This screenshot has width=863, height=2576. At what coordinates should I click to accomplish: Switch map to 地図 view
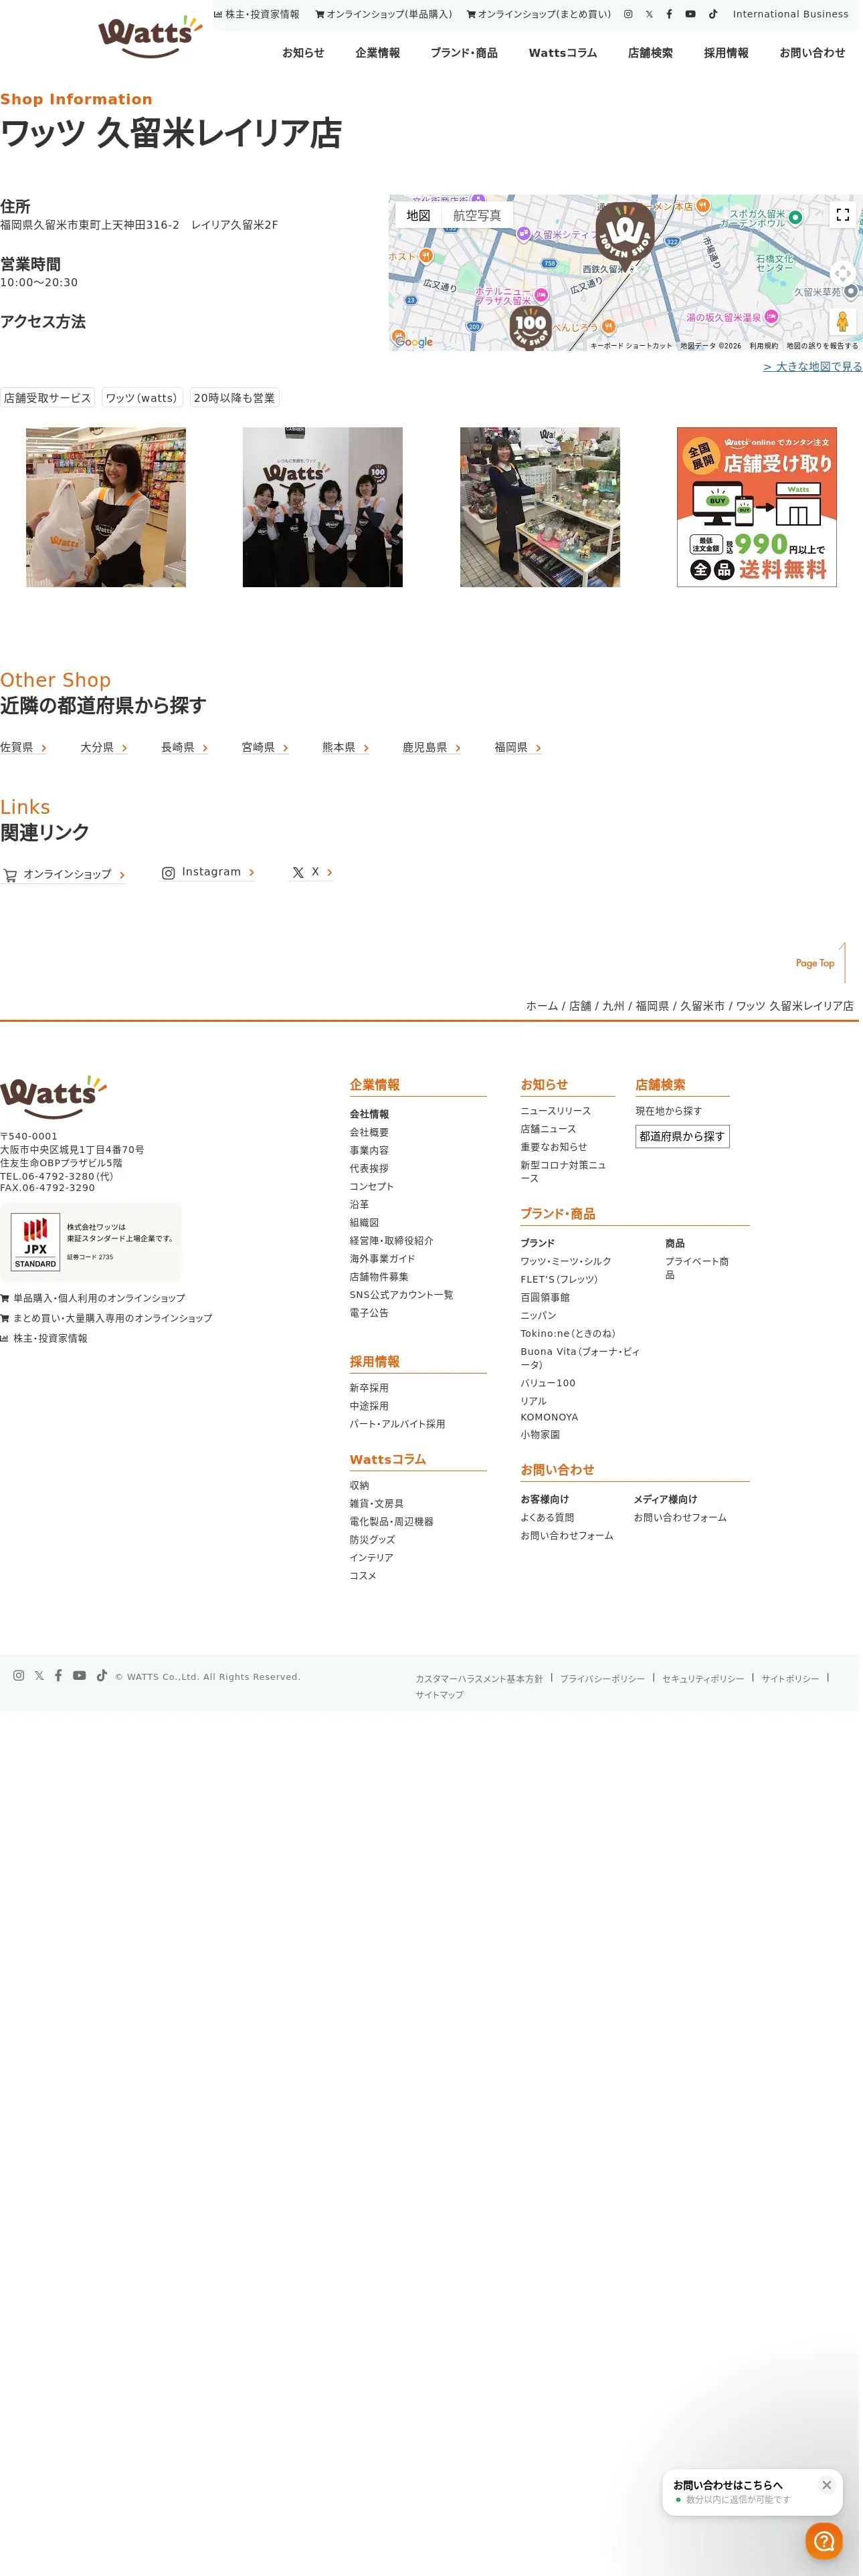point(418,215)
